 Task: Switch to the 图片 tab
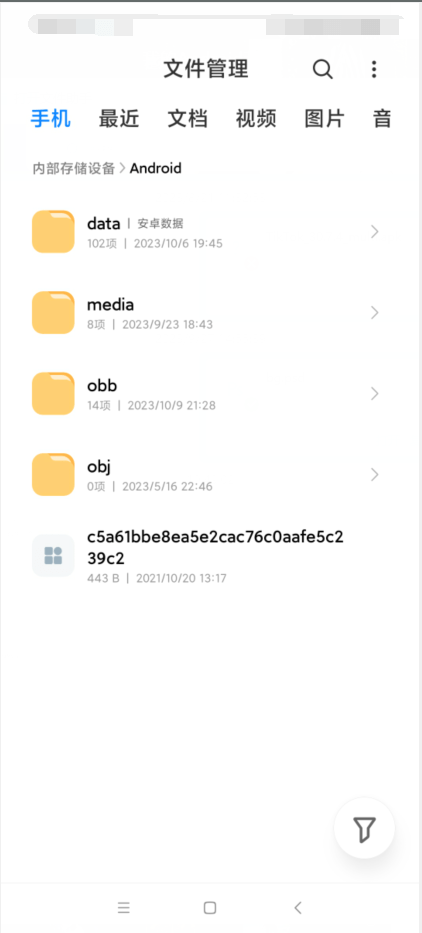pos(324,118)
